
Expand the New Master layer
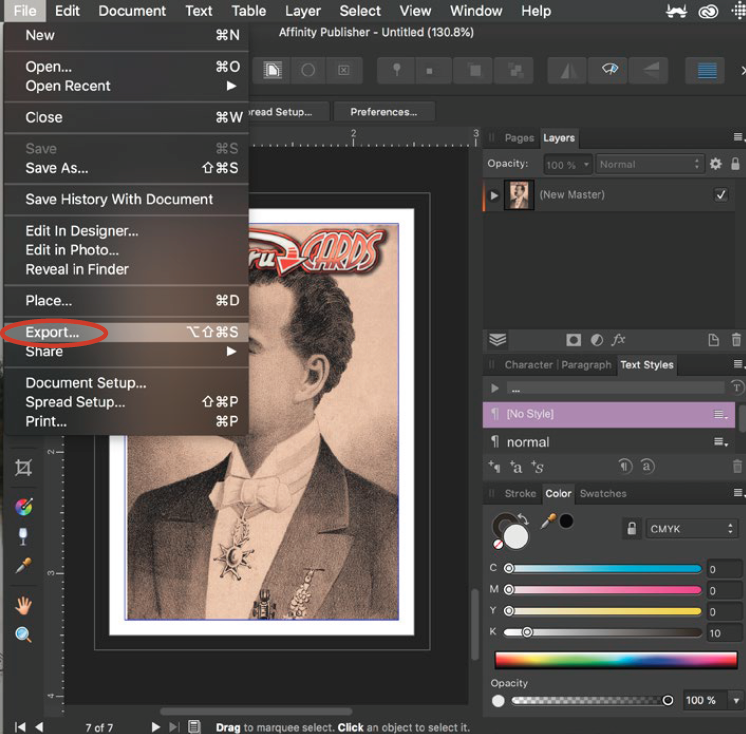[x=493, y=195]
